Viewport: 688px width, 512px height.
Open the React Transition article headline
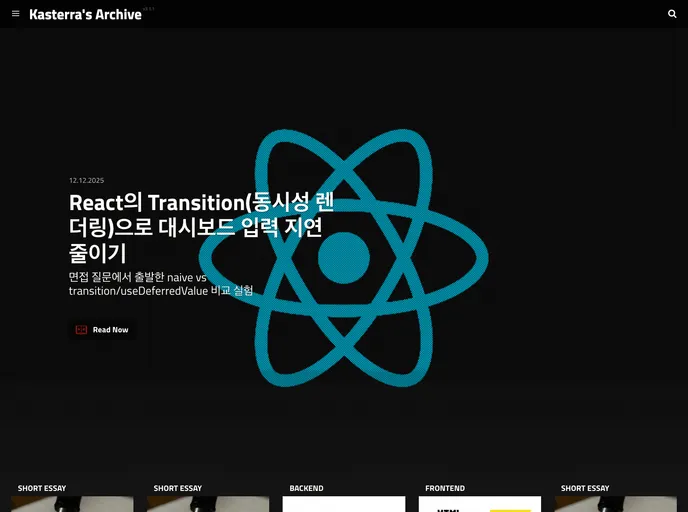195,228
